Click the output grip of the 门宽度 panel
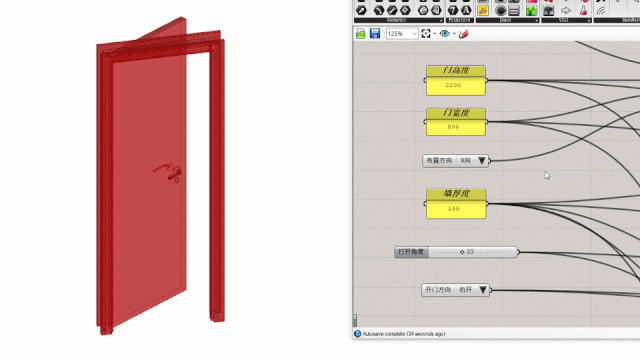The image size is (640, 360). (487, 122)
